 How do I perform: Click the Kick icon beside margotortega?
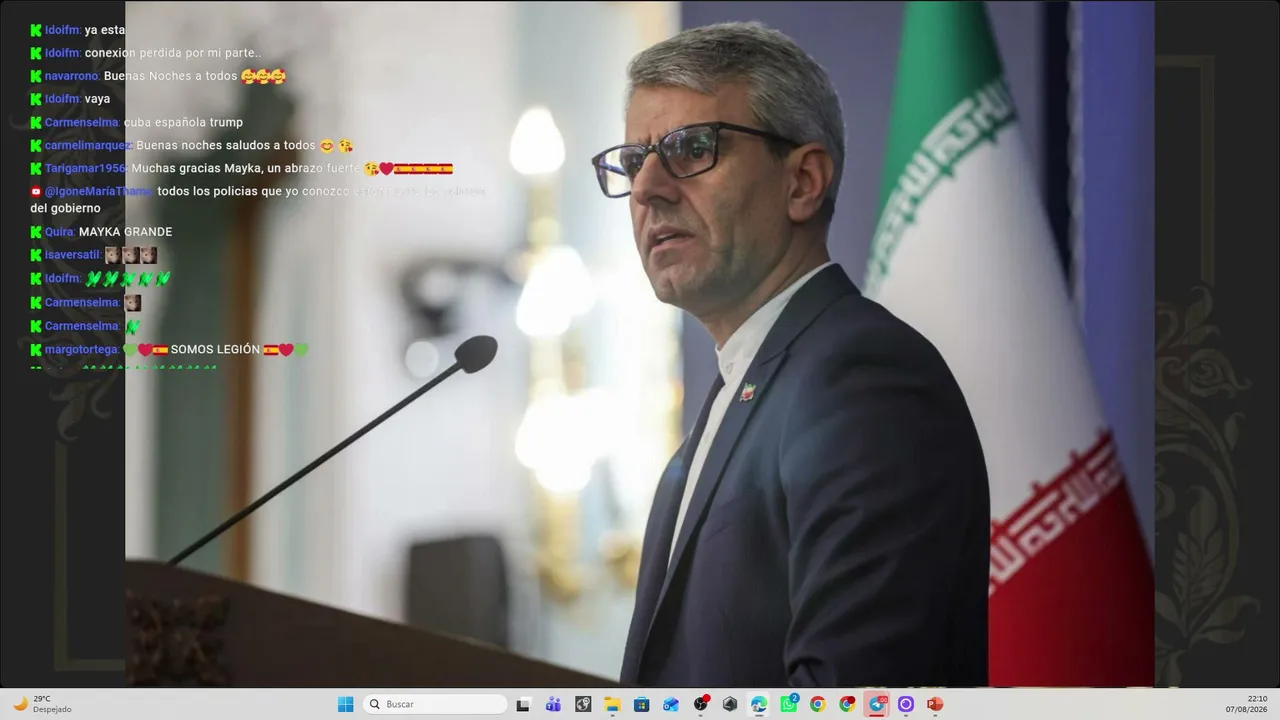pos(36,349)
